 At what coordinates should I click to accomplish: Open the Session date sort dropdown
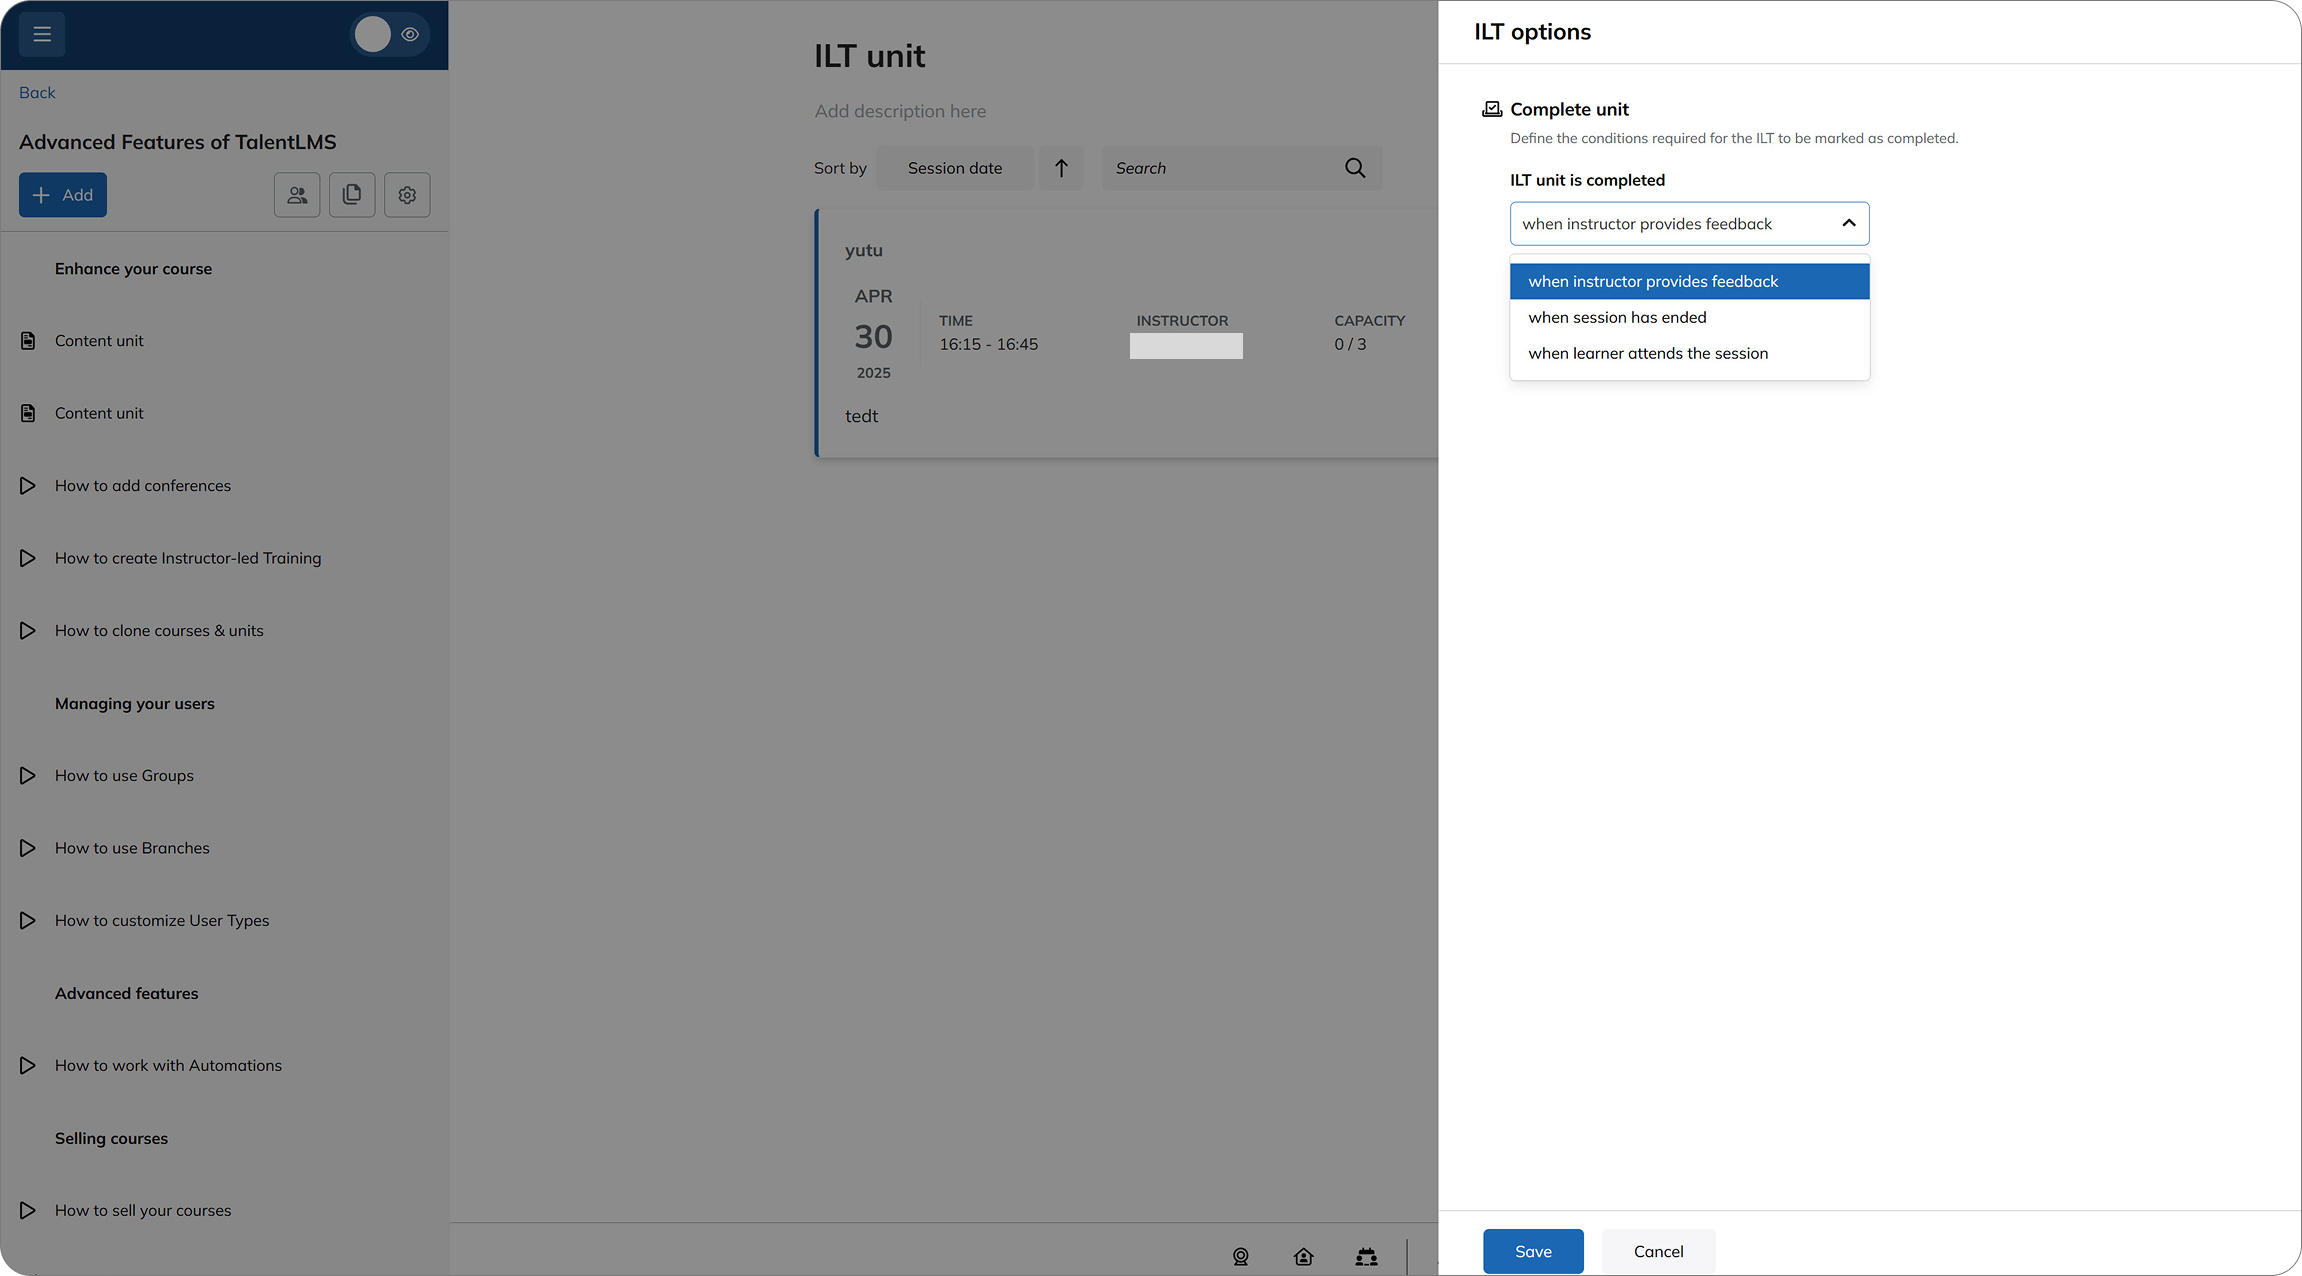click(x=955, y=168)
